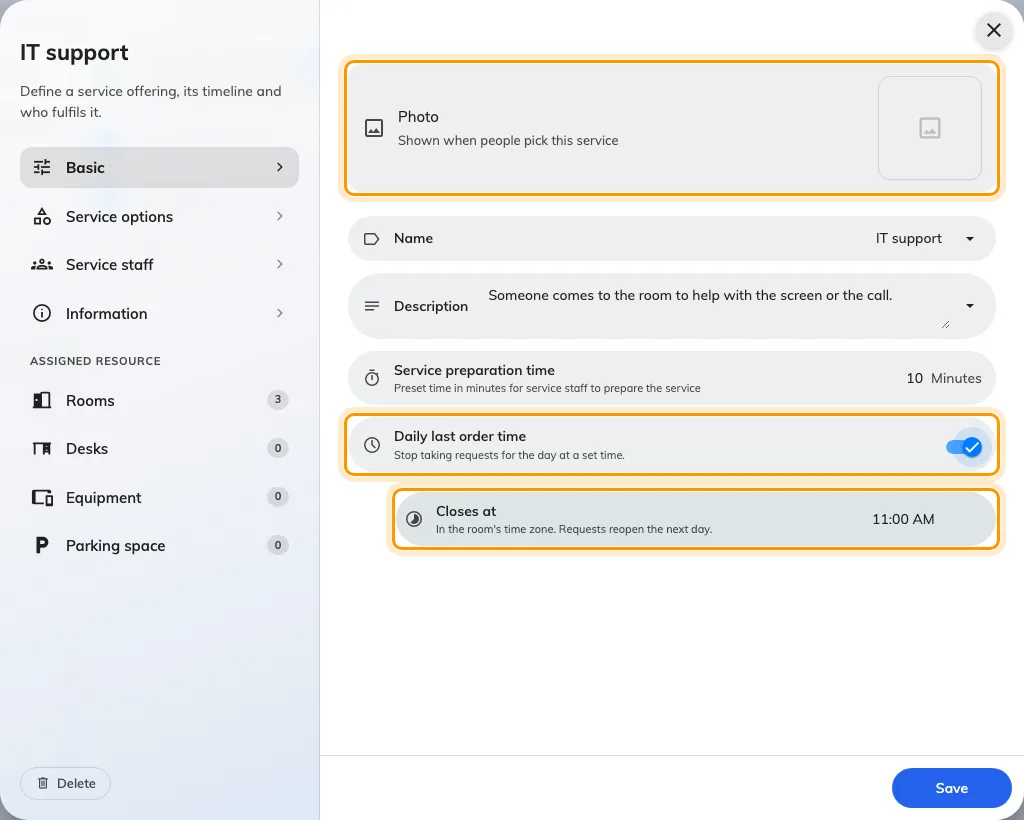The height and width of the screenshot is (820, 1024).
Task: Open the Description dropdown arrow
Action: 970,306
